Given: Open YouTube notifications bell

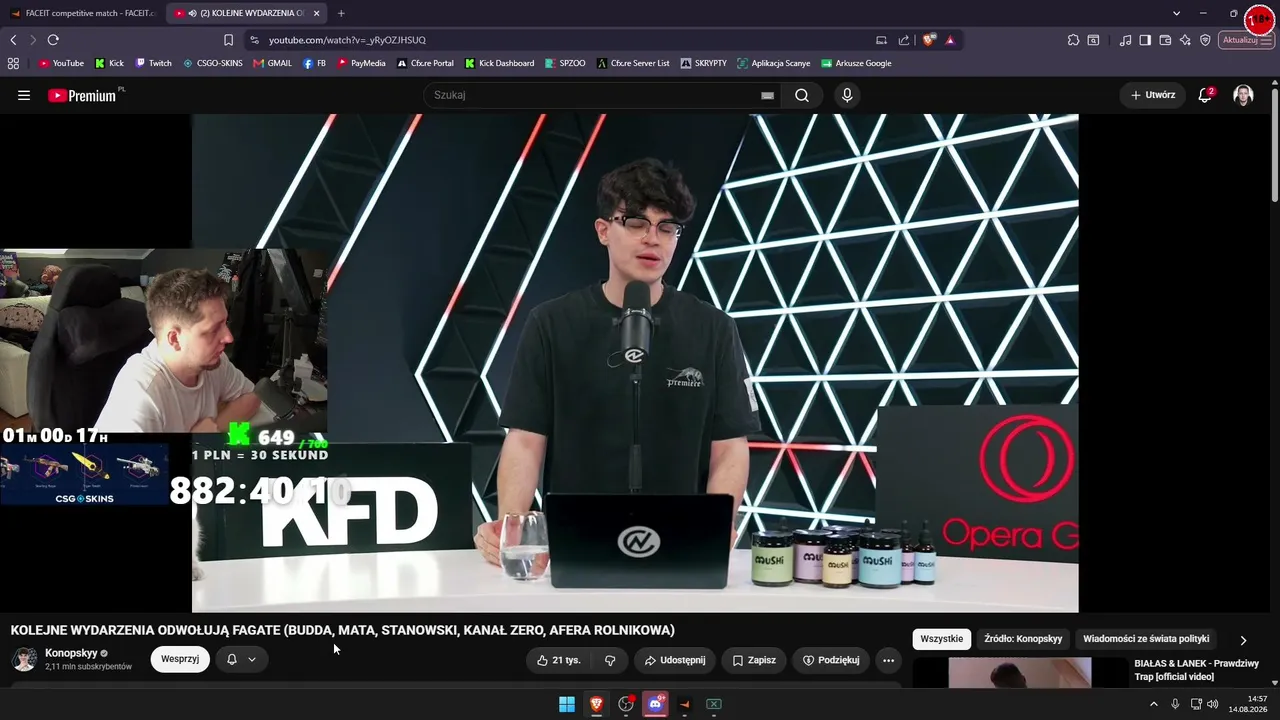Looking at the screenshot, I should point(1205,95).
